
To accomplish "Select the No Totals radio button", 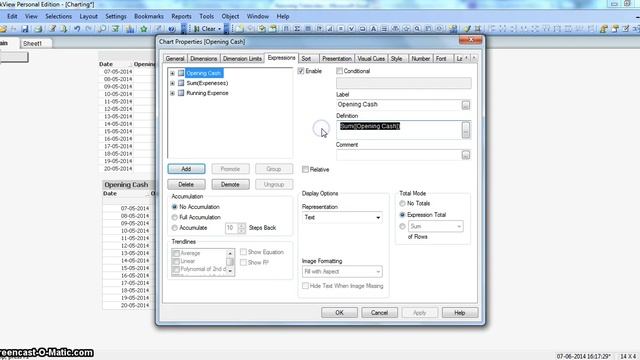I will 402,203.
